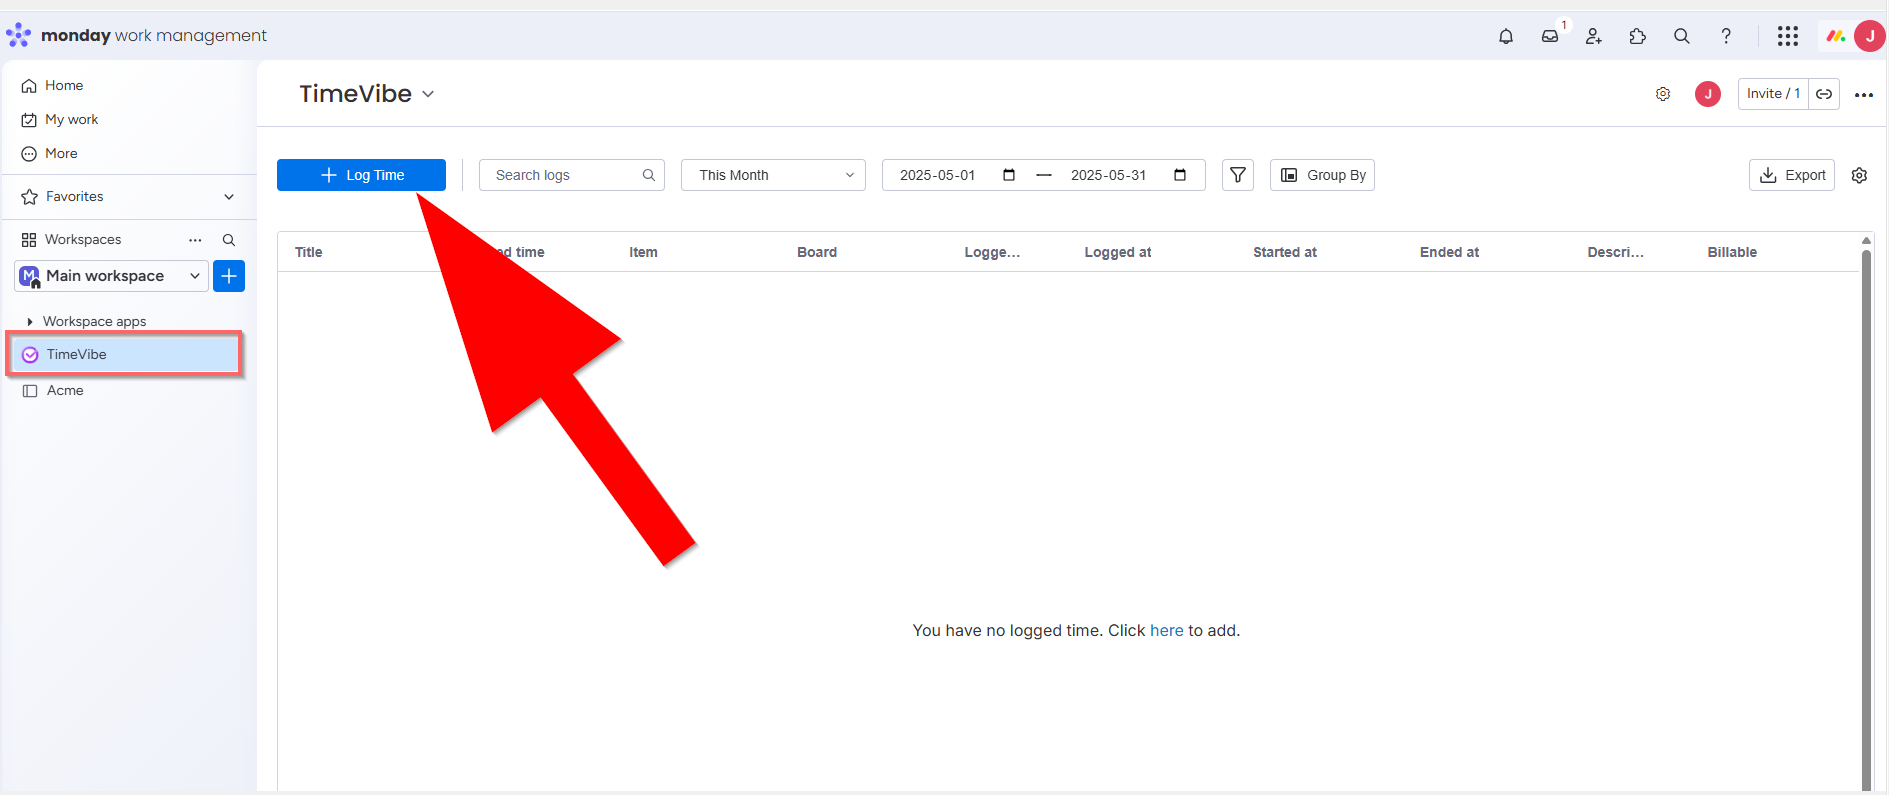Open start date calendar picker icon
The height and width of the screenshot is (795, 1889).
tap(1009, 175)
